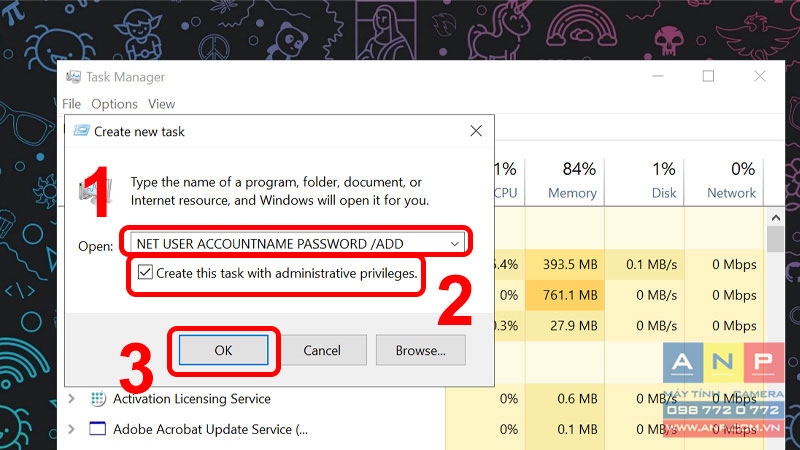Open the File menu
Image resolution: width=800 pixels, height=450 pixels.
point(71,104)
